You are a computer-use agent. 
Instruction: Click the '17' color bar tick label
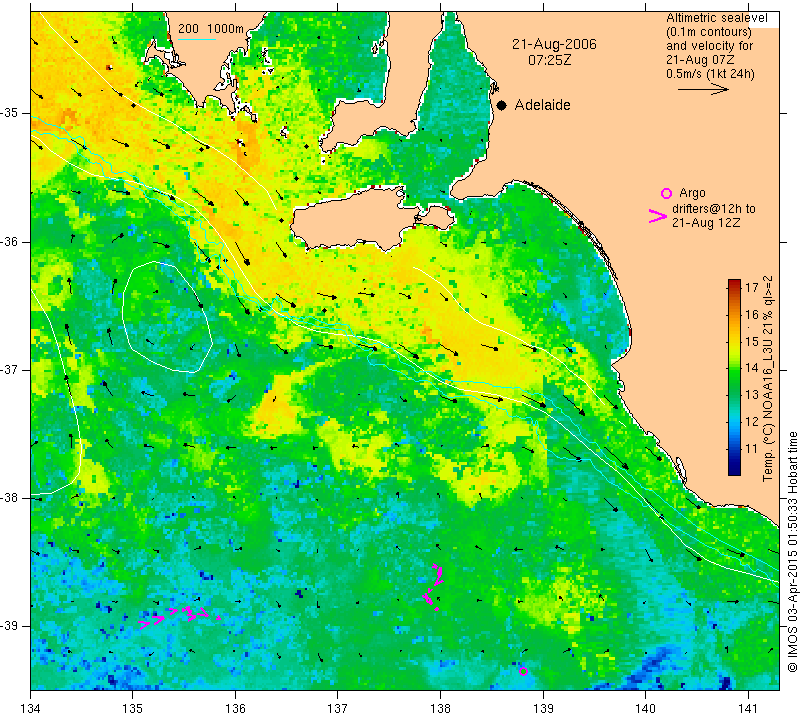click(752, 287)
